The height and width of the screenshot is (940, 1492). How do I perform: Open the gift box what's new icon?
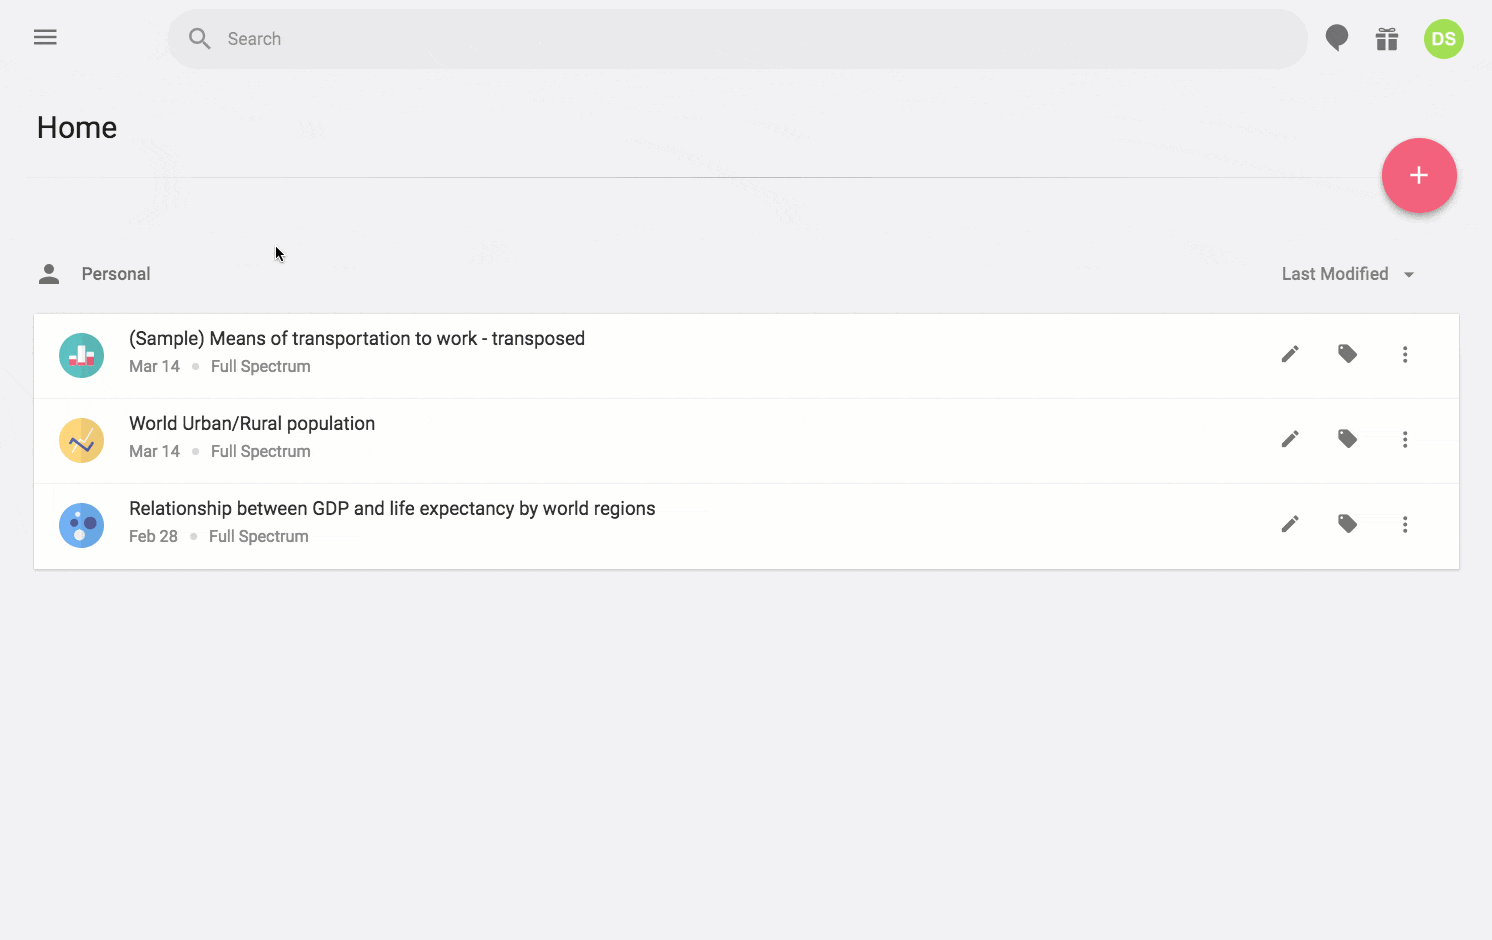pyautogui.click(x=1387, y=39)
